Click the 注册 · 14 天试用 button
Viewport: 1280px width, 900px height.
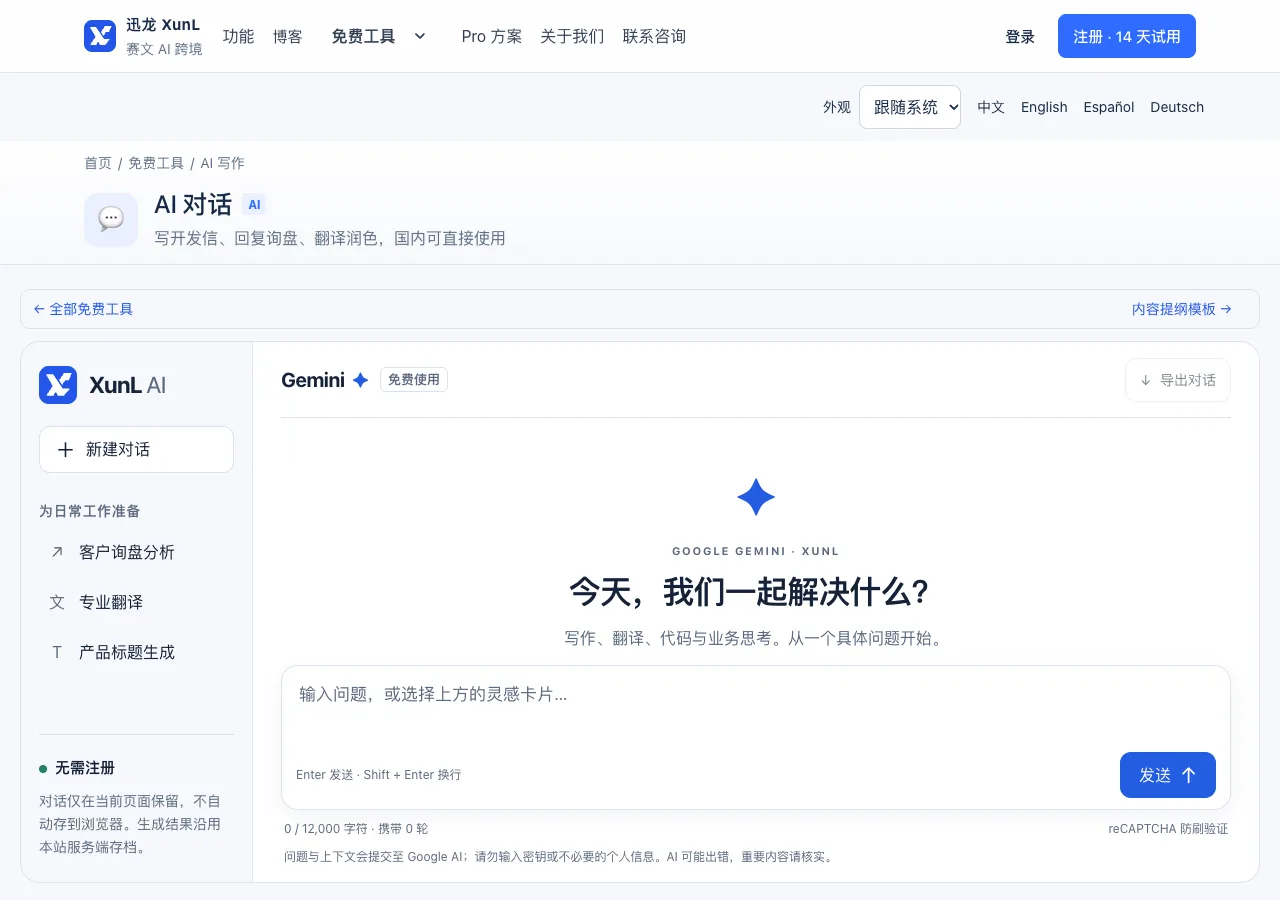pos(1127,36)
